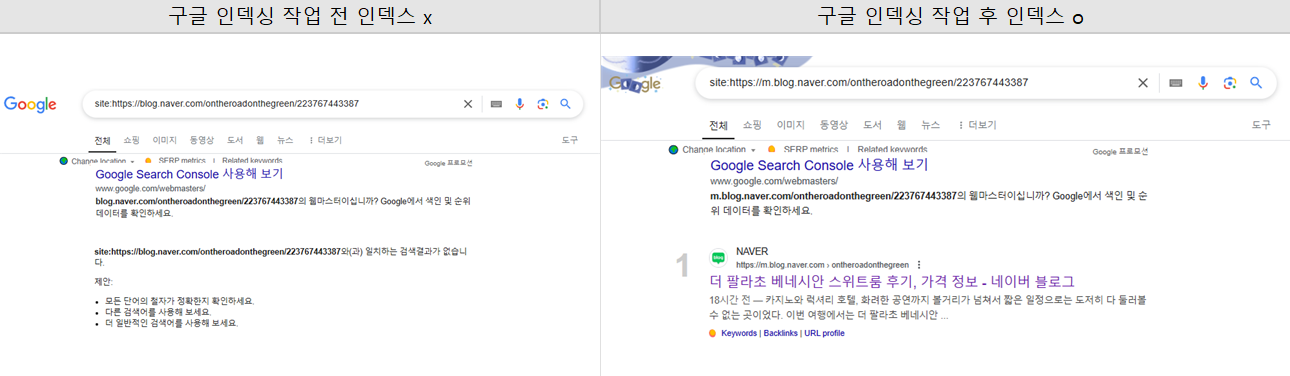
Task: Start voice search in the after-indexing (작업 후) panel
Action: pyautogui.click(x=1203, y=83)
